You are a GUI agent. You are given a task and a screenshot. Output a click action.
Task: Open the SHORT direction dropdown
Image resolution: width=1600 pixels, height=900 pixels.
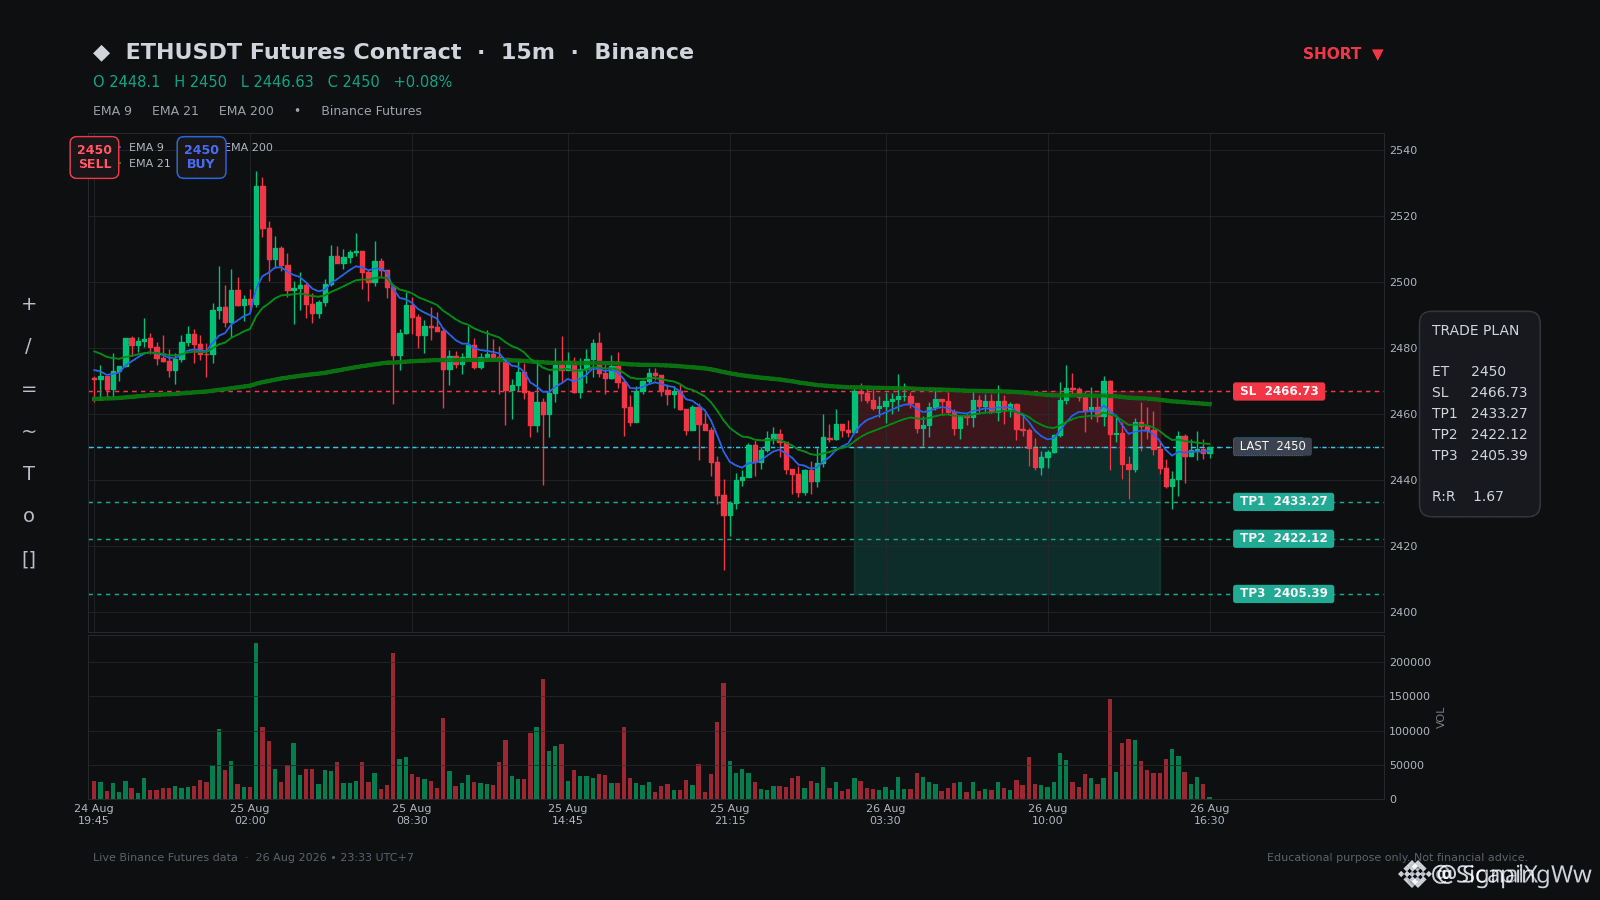click(1343, 54)
